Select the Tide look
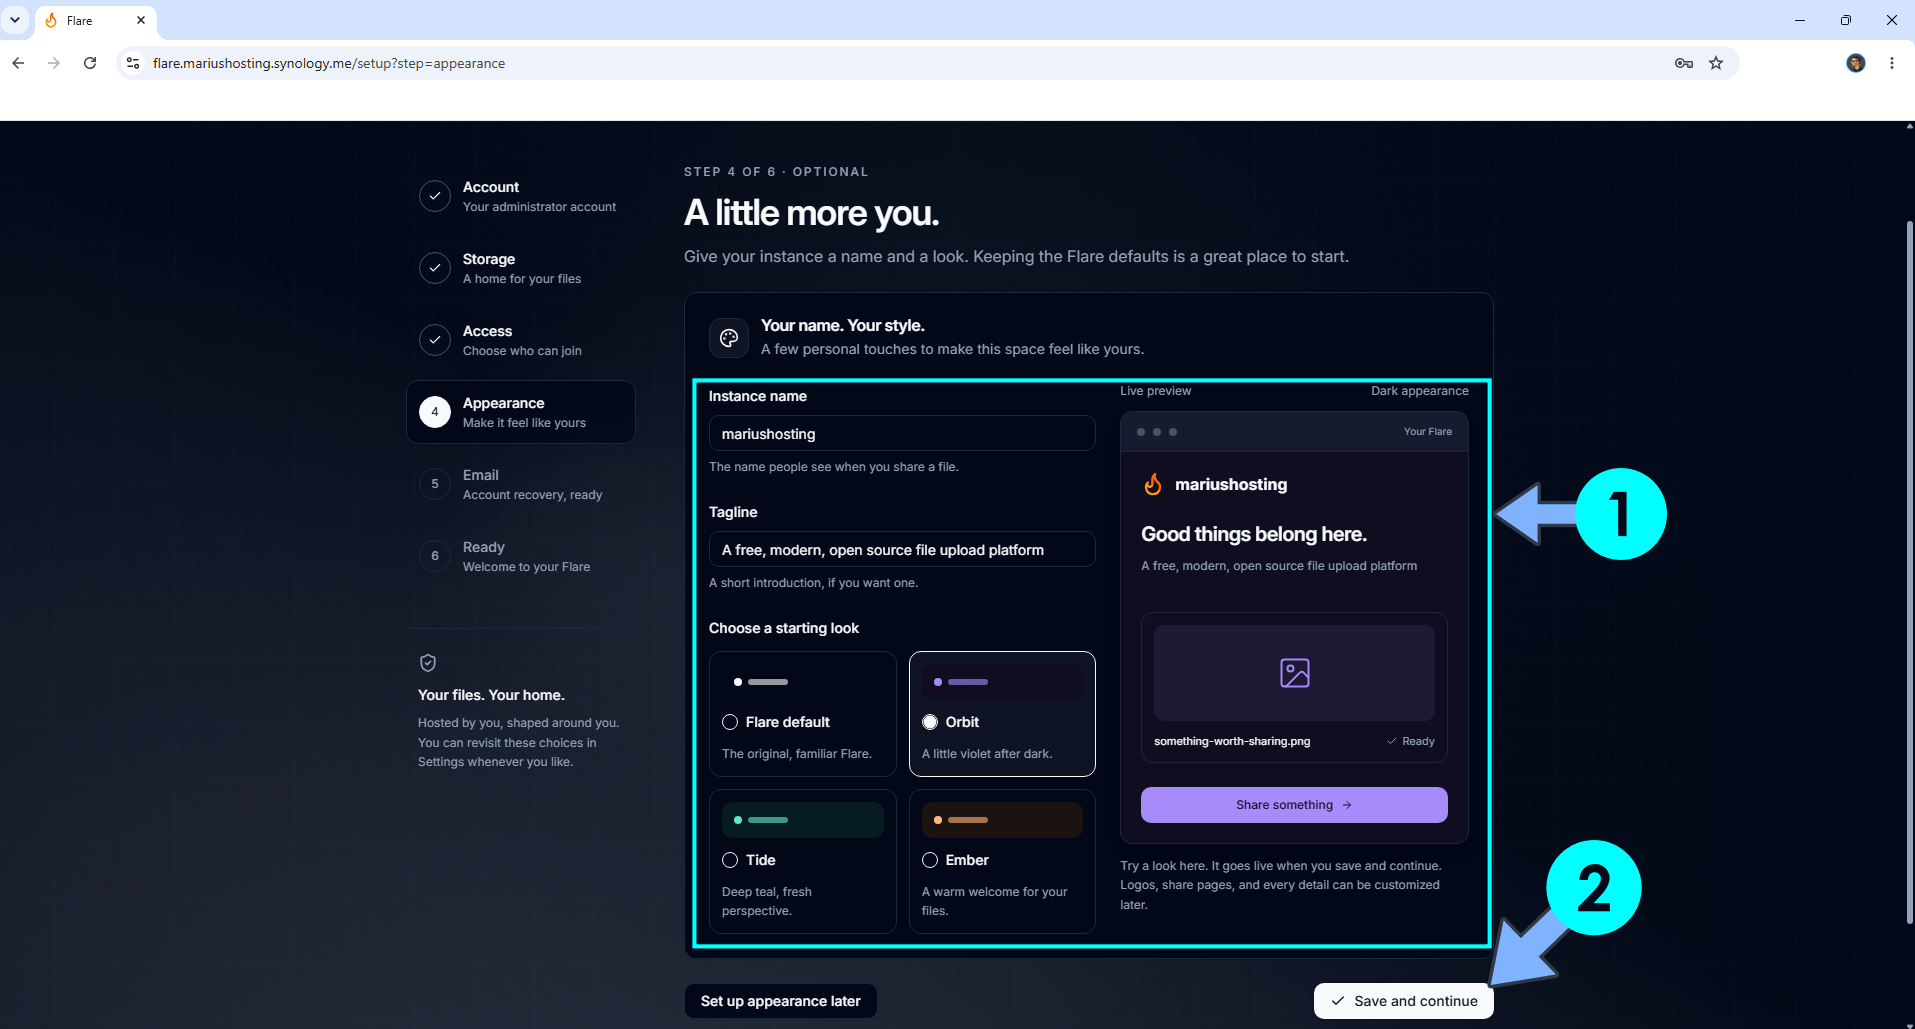 [803, 862]
